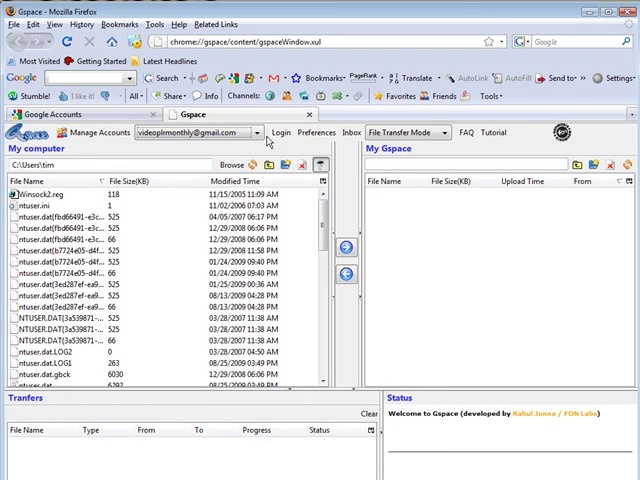Viewport: 640px width, 480px height.
Task: Click the Firefox reload page icon
Action: click(x=67, y=42)
